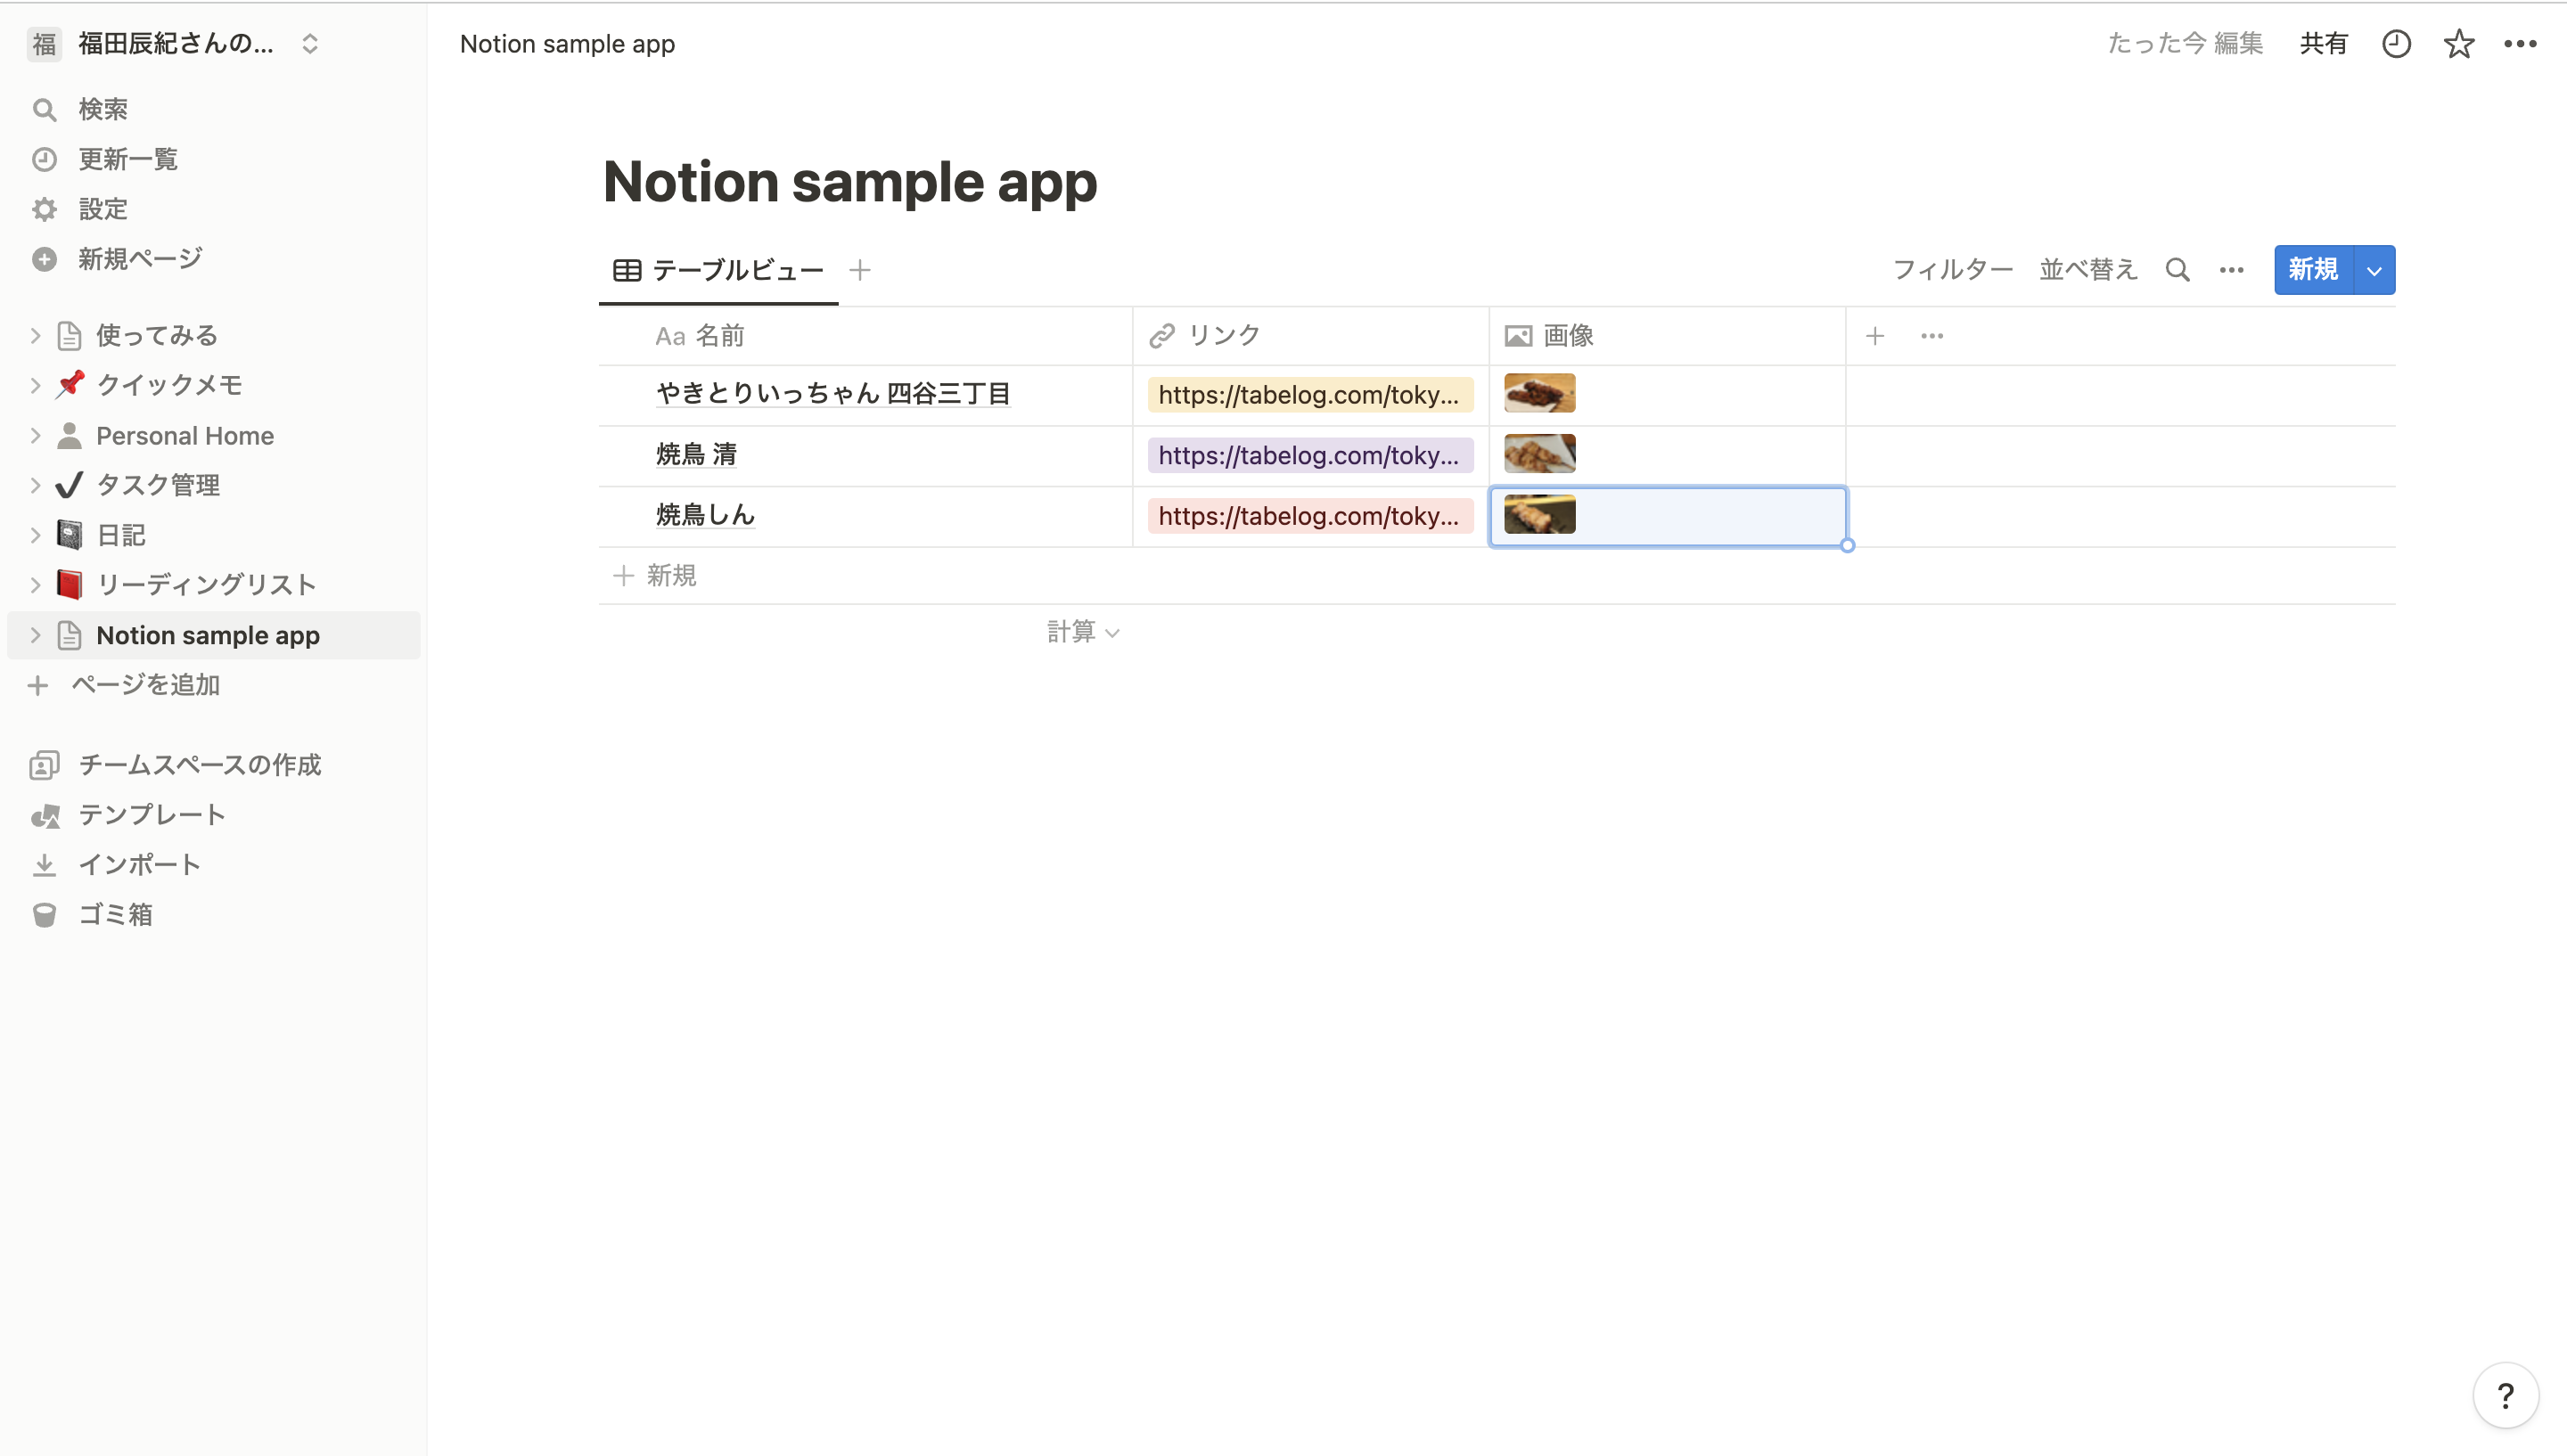Click the help question mark button
This screenshot has height=1456, width=2567.
[x=2505, y=1395]
